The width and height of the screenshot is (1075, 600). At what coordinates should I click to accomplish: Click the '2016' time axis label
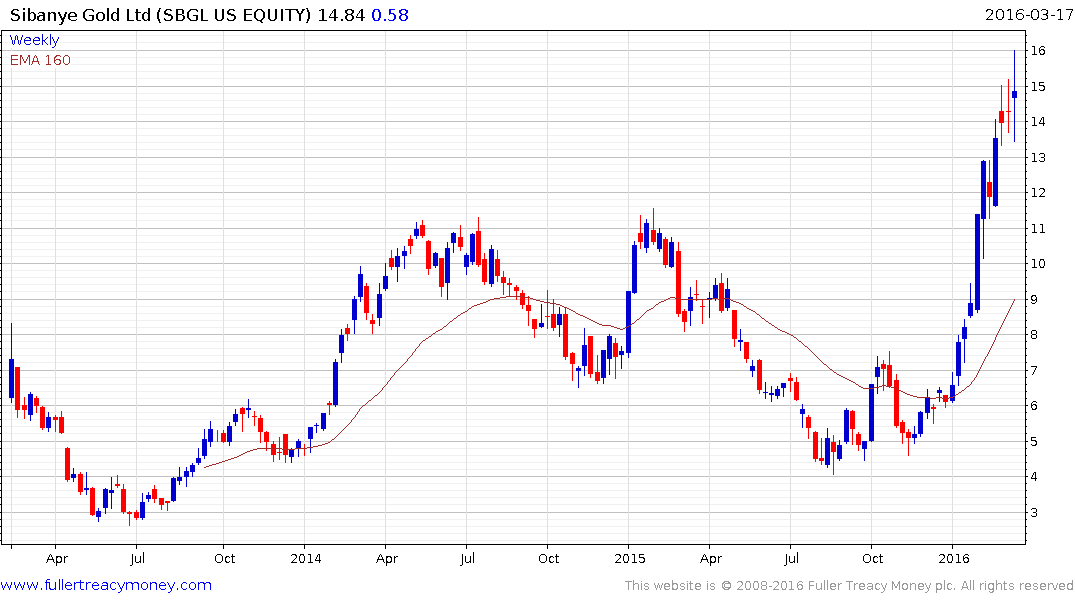coord(954,558)
